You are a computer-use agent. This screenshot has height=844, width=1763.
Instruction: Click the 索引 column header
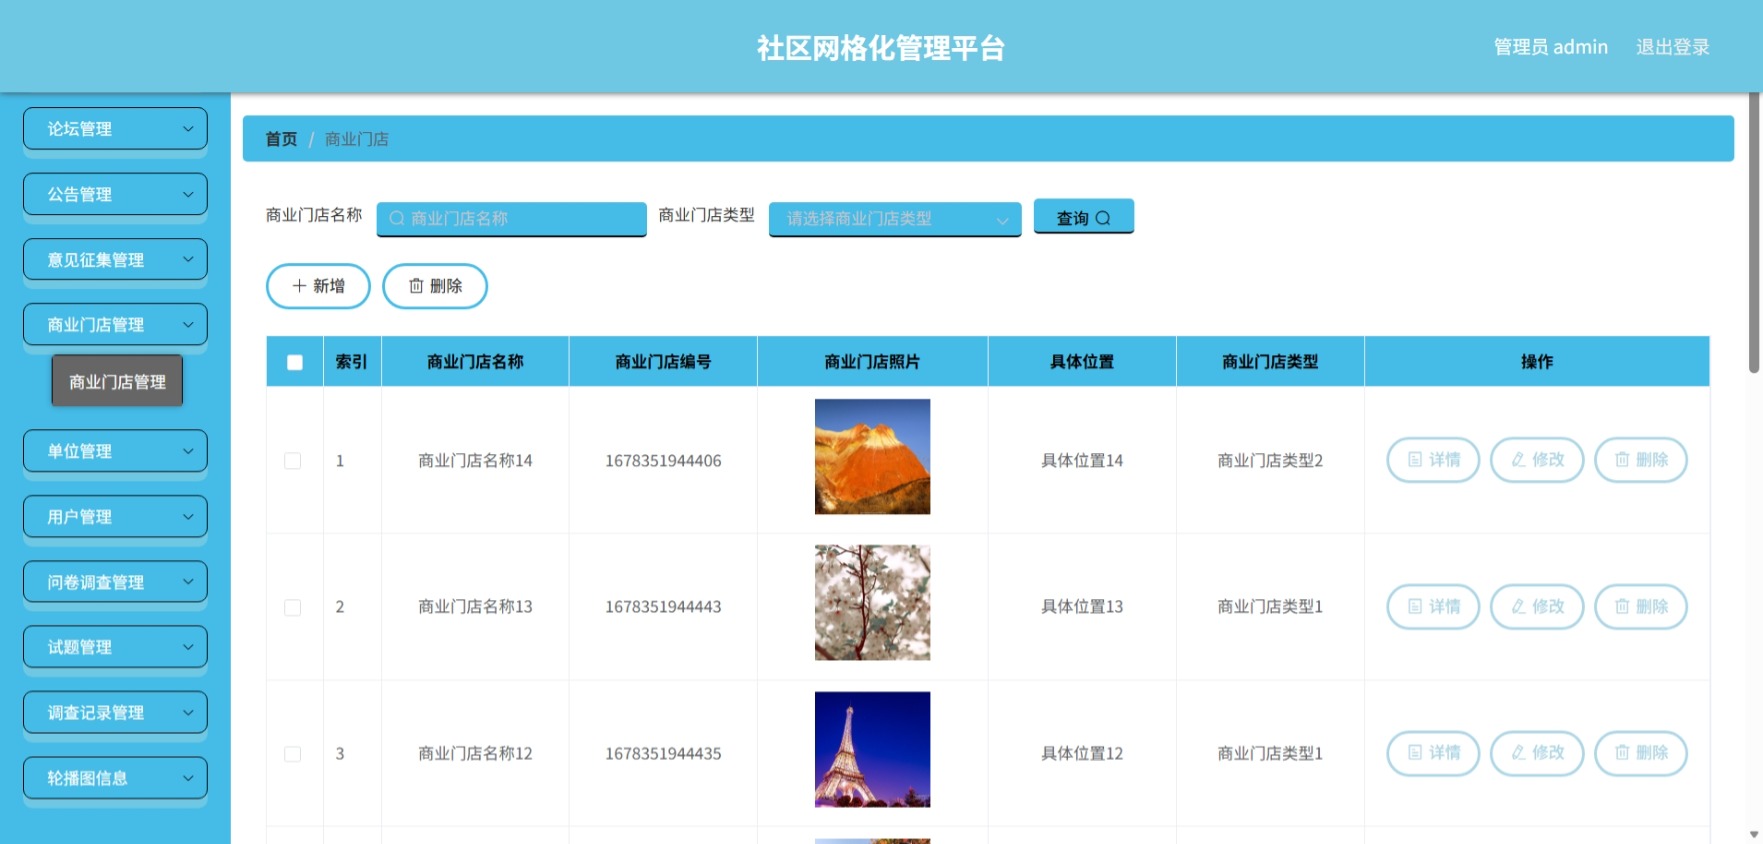[351, 362]
